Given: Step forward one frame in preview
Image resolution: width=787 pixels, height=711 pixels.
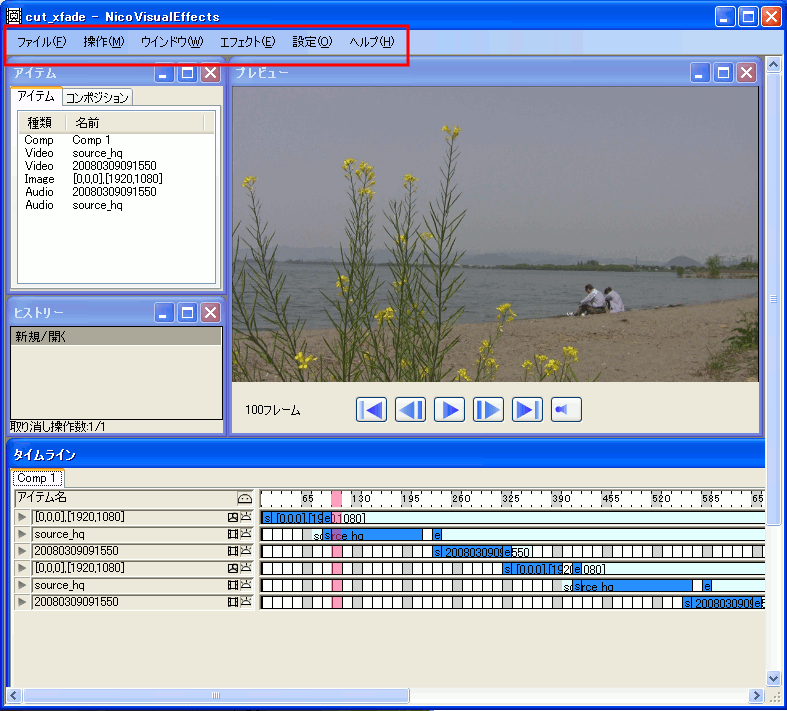Looking at the screenshot, I should (x=488, y=409).
